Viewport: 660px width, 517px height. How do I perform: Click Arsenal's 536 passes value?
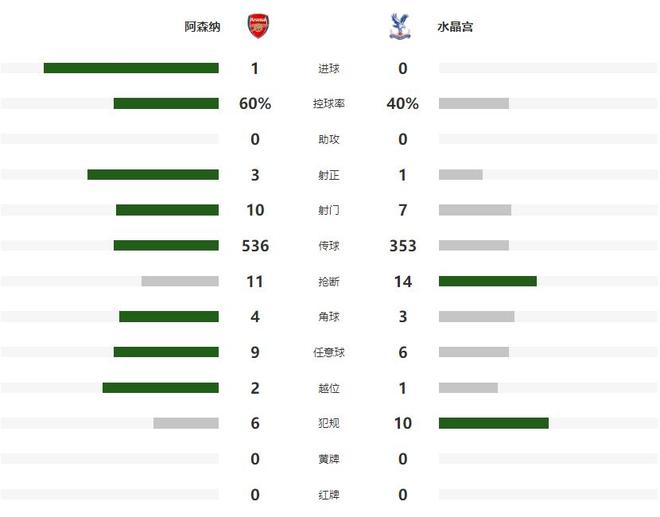pyautogui.click(x=255, y=246)
